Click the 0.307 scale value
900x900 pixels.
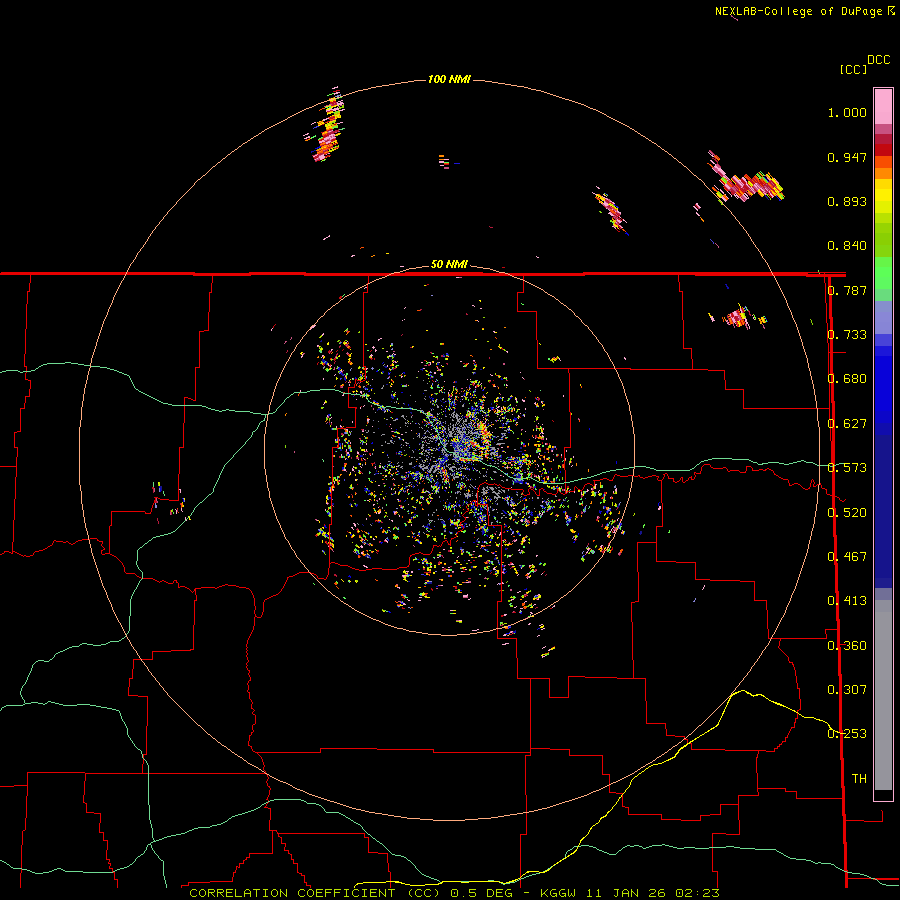pyautogui.click(x=847, y=690)
